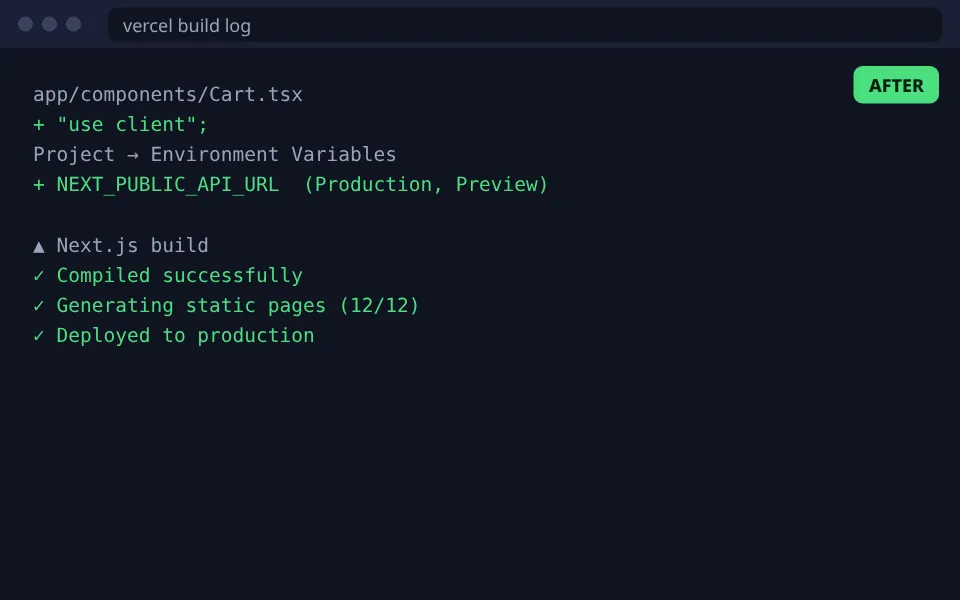This screenshot has width=960, height=600.
Task: Click 'Generating static pages (12/12)' line
Action: pyautogui.click(x=226, y=306)
